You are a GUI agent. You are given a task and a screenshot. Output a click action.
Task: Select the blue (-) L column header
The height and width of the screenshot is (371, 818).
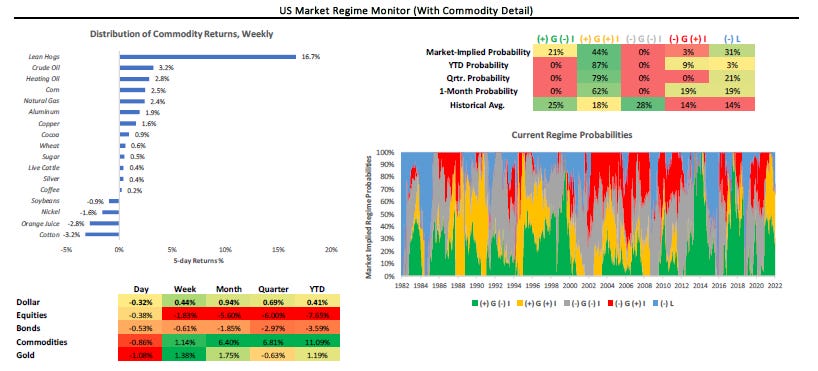pyautogui.click(x=731, y=39)
